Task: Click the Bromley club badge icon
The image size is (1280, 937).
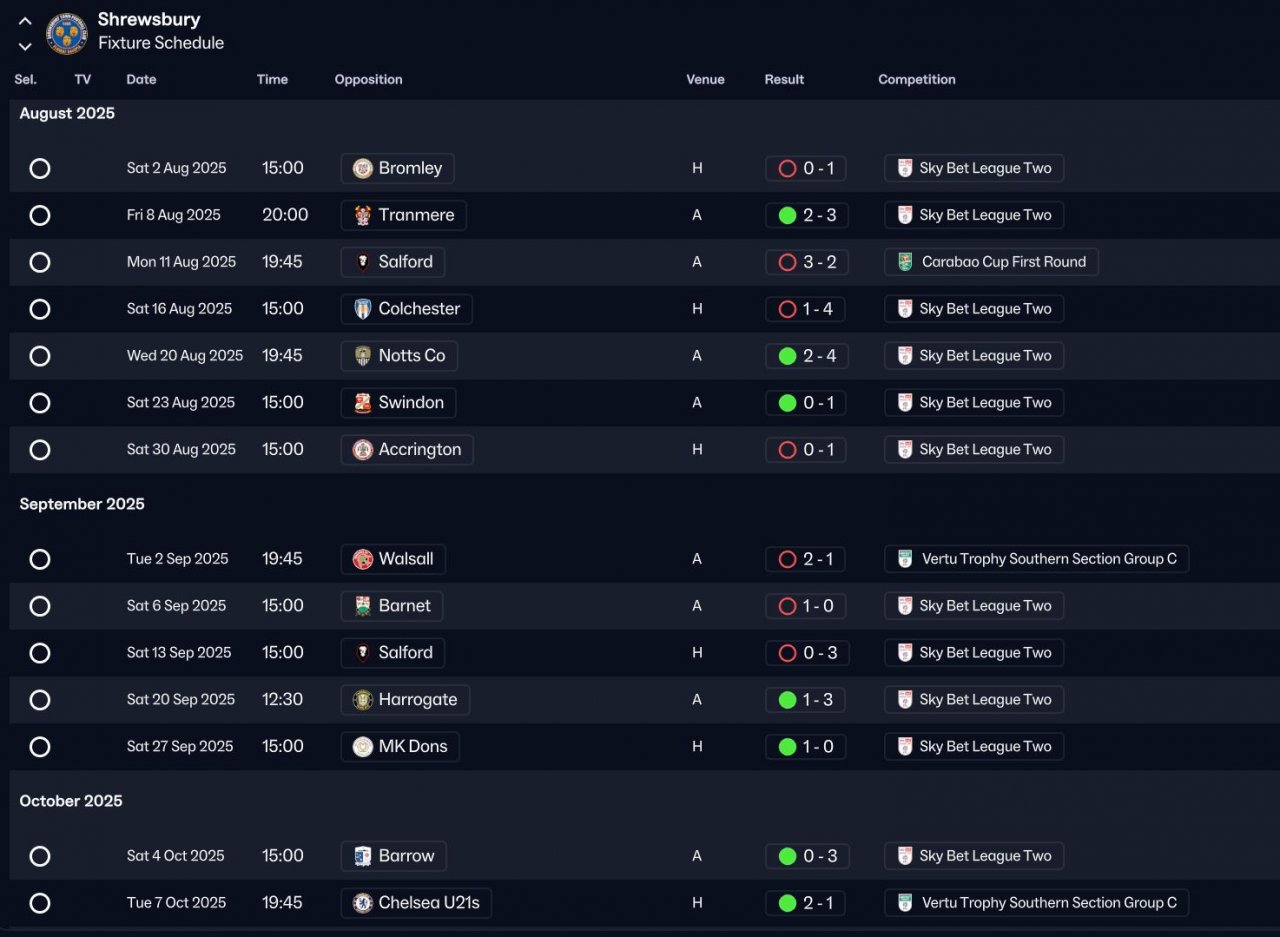Action: pyautogui.click(x=363, y=168)
